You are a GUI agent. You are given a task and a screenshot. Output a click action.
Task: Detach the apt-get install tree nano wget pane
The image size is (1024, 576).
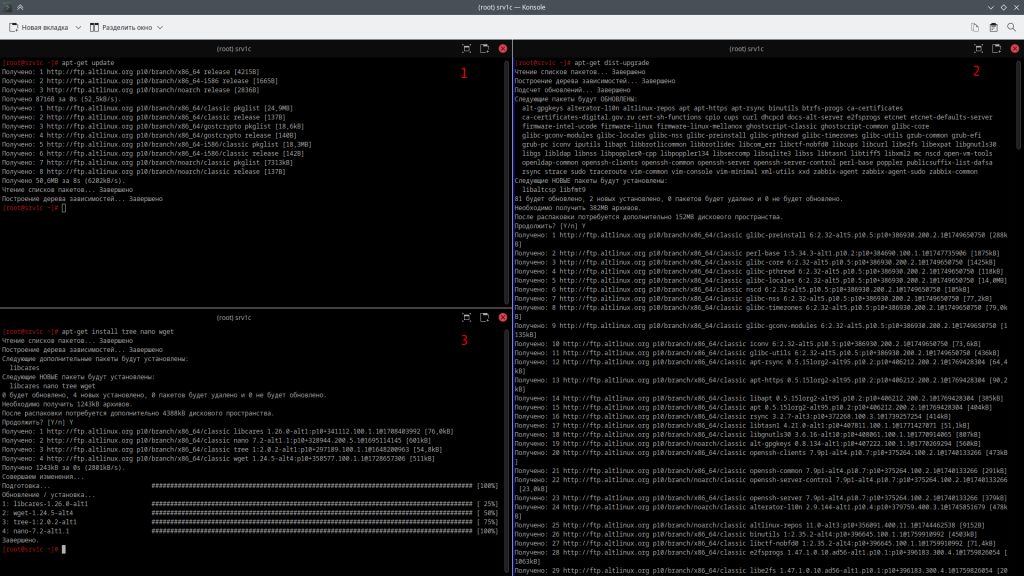click(484, 317)
